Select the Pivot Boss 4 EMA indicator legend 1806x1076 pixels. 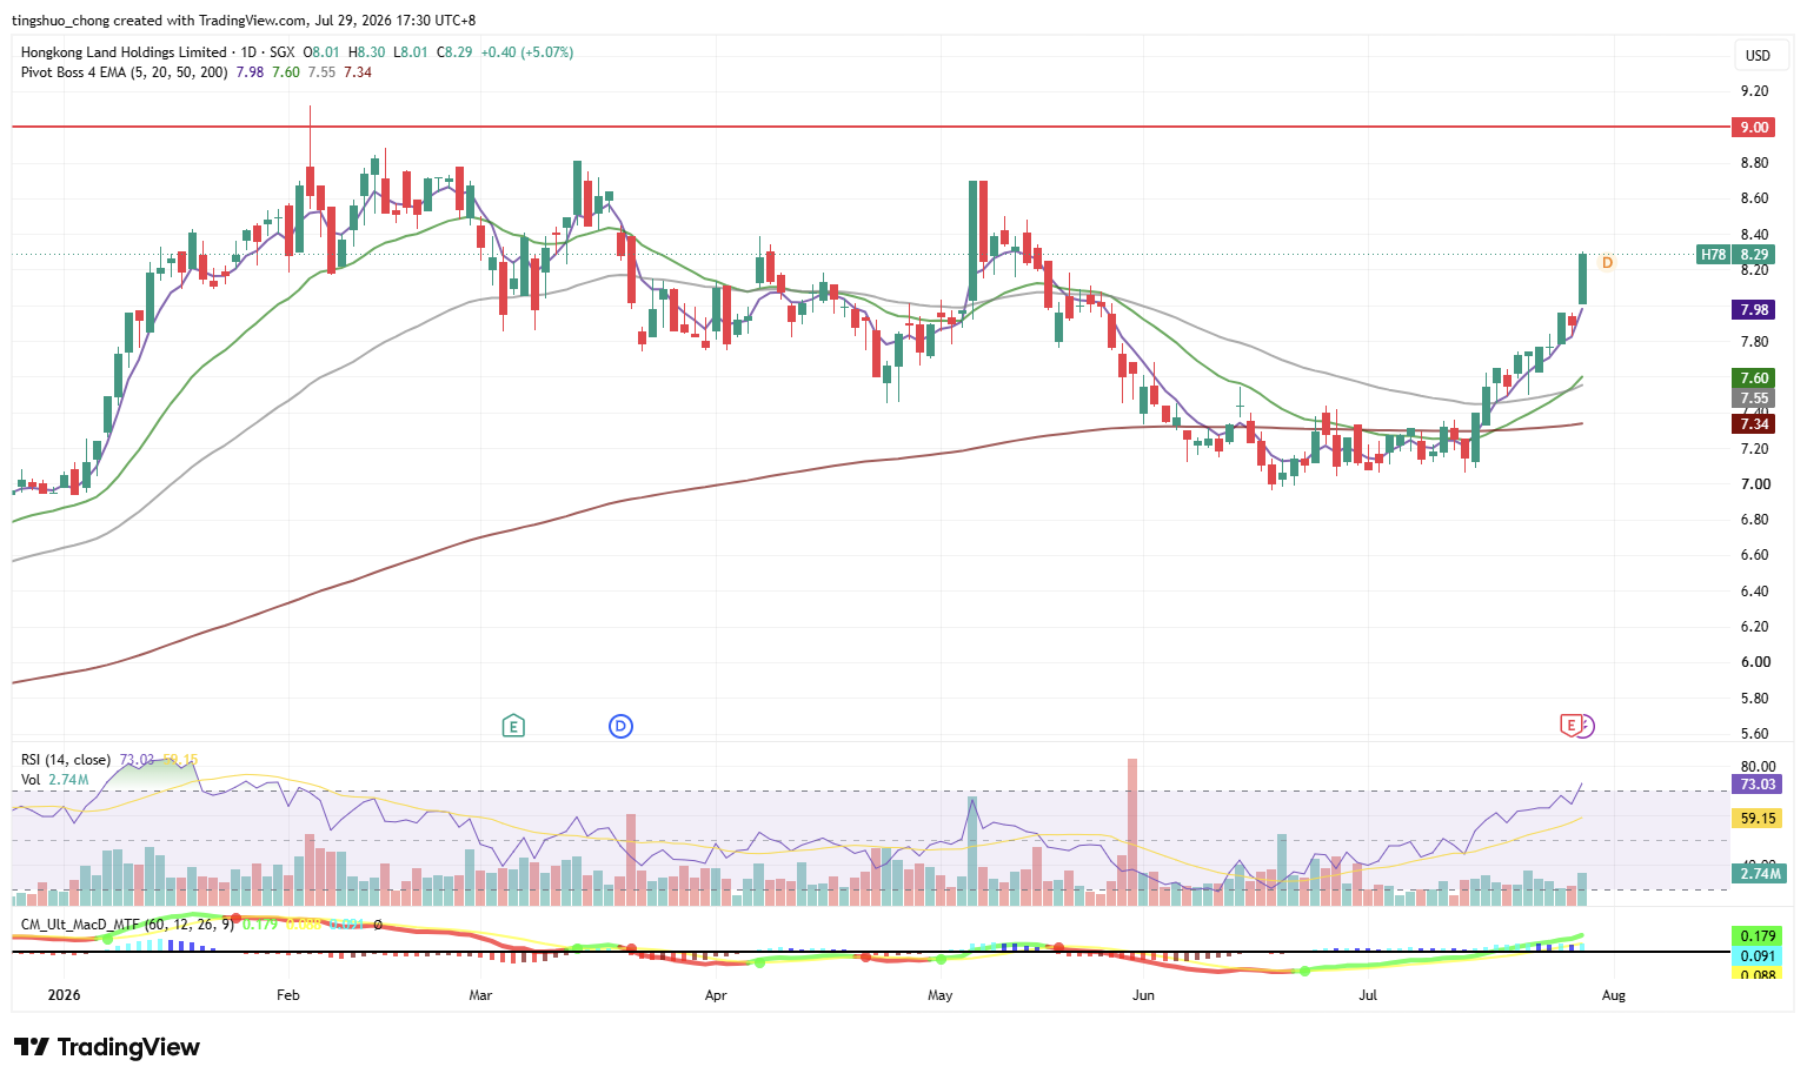coord(124,72)
